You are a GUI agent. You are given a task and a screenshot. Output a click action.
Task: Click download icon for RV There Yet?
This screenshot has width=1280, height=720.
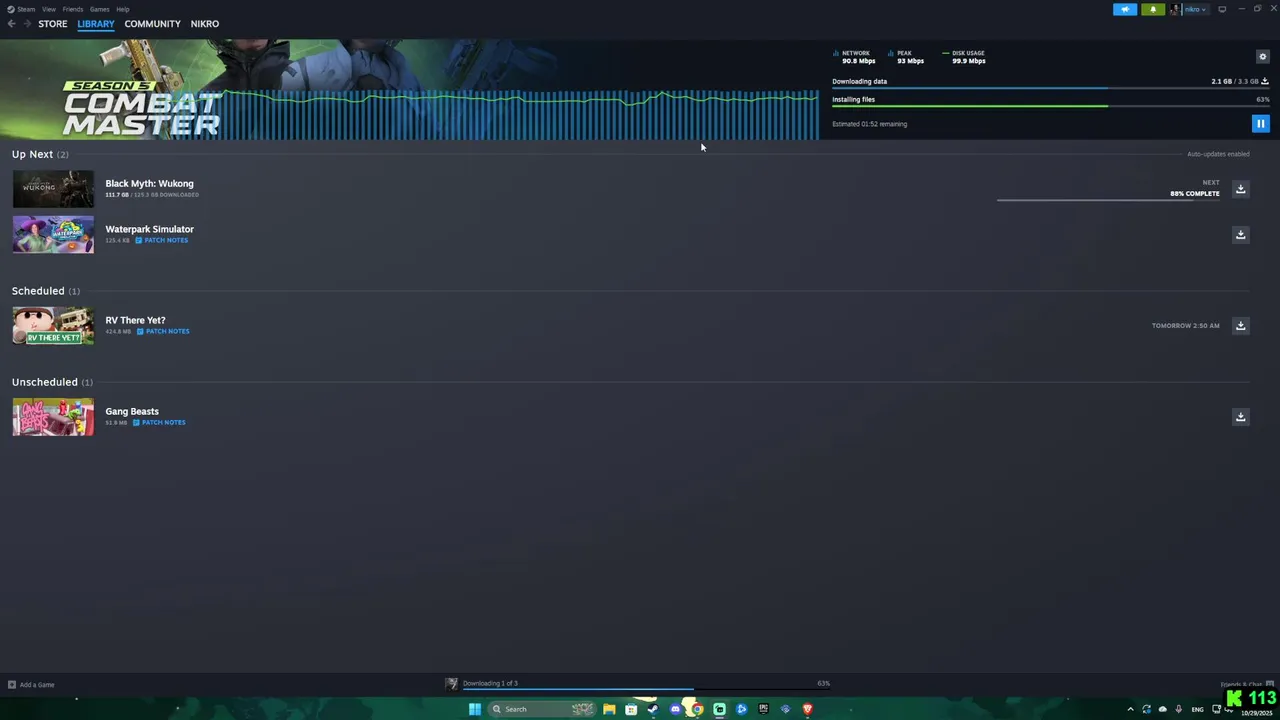[x=1240, y=326]
